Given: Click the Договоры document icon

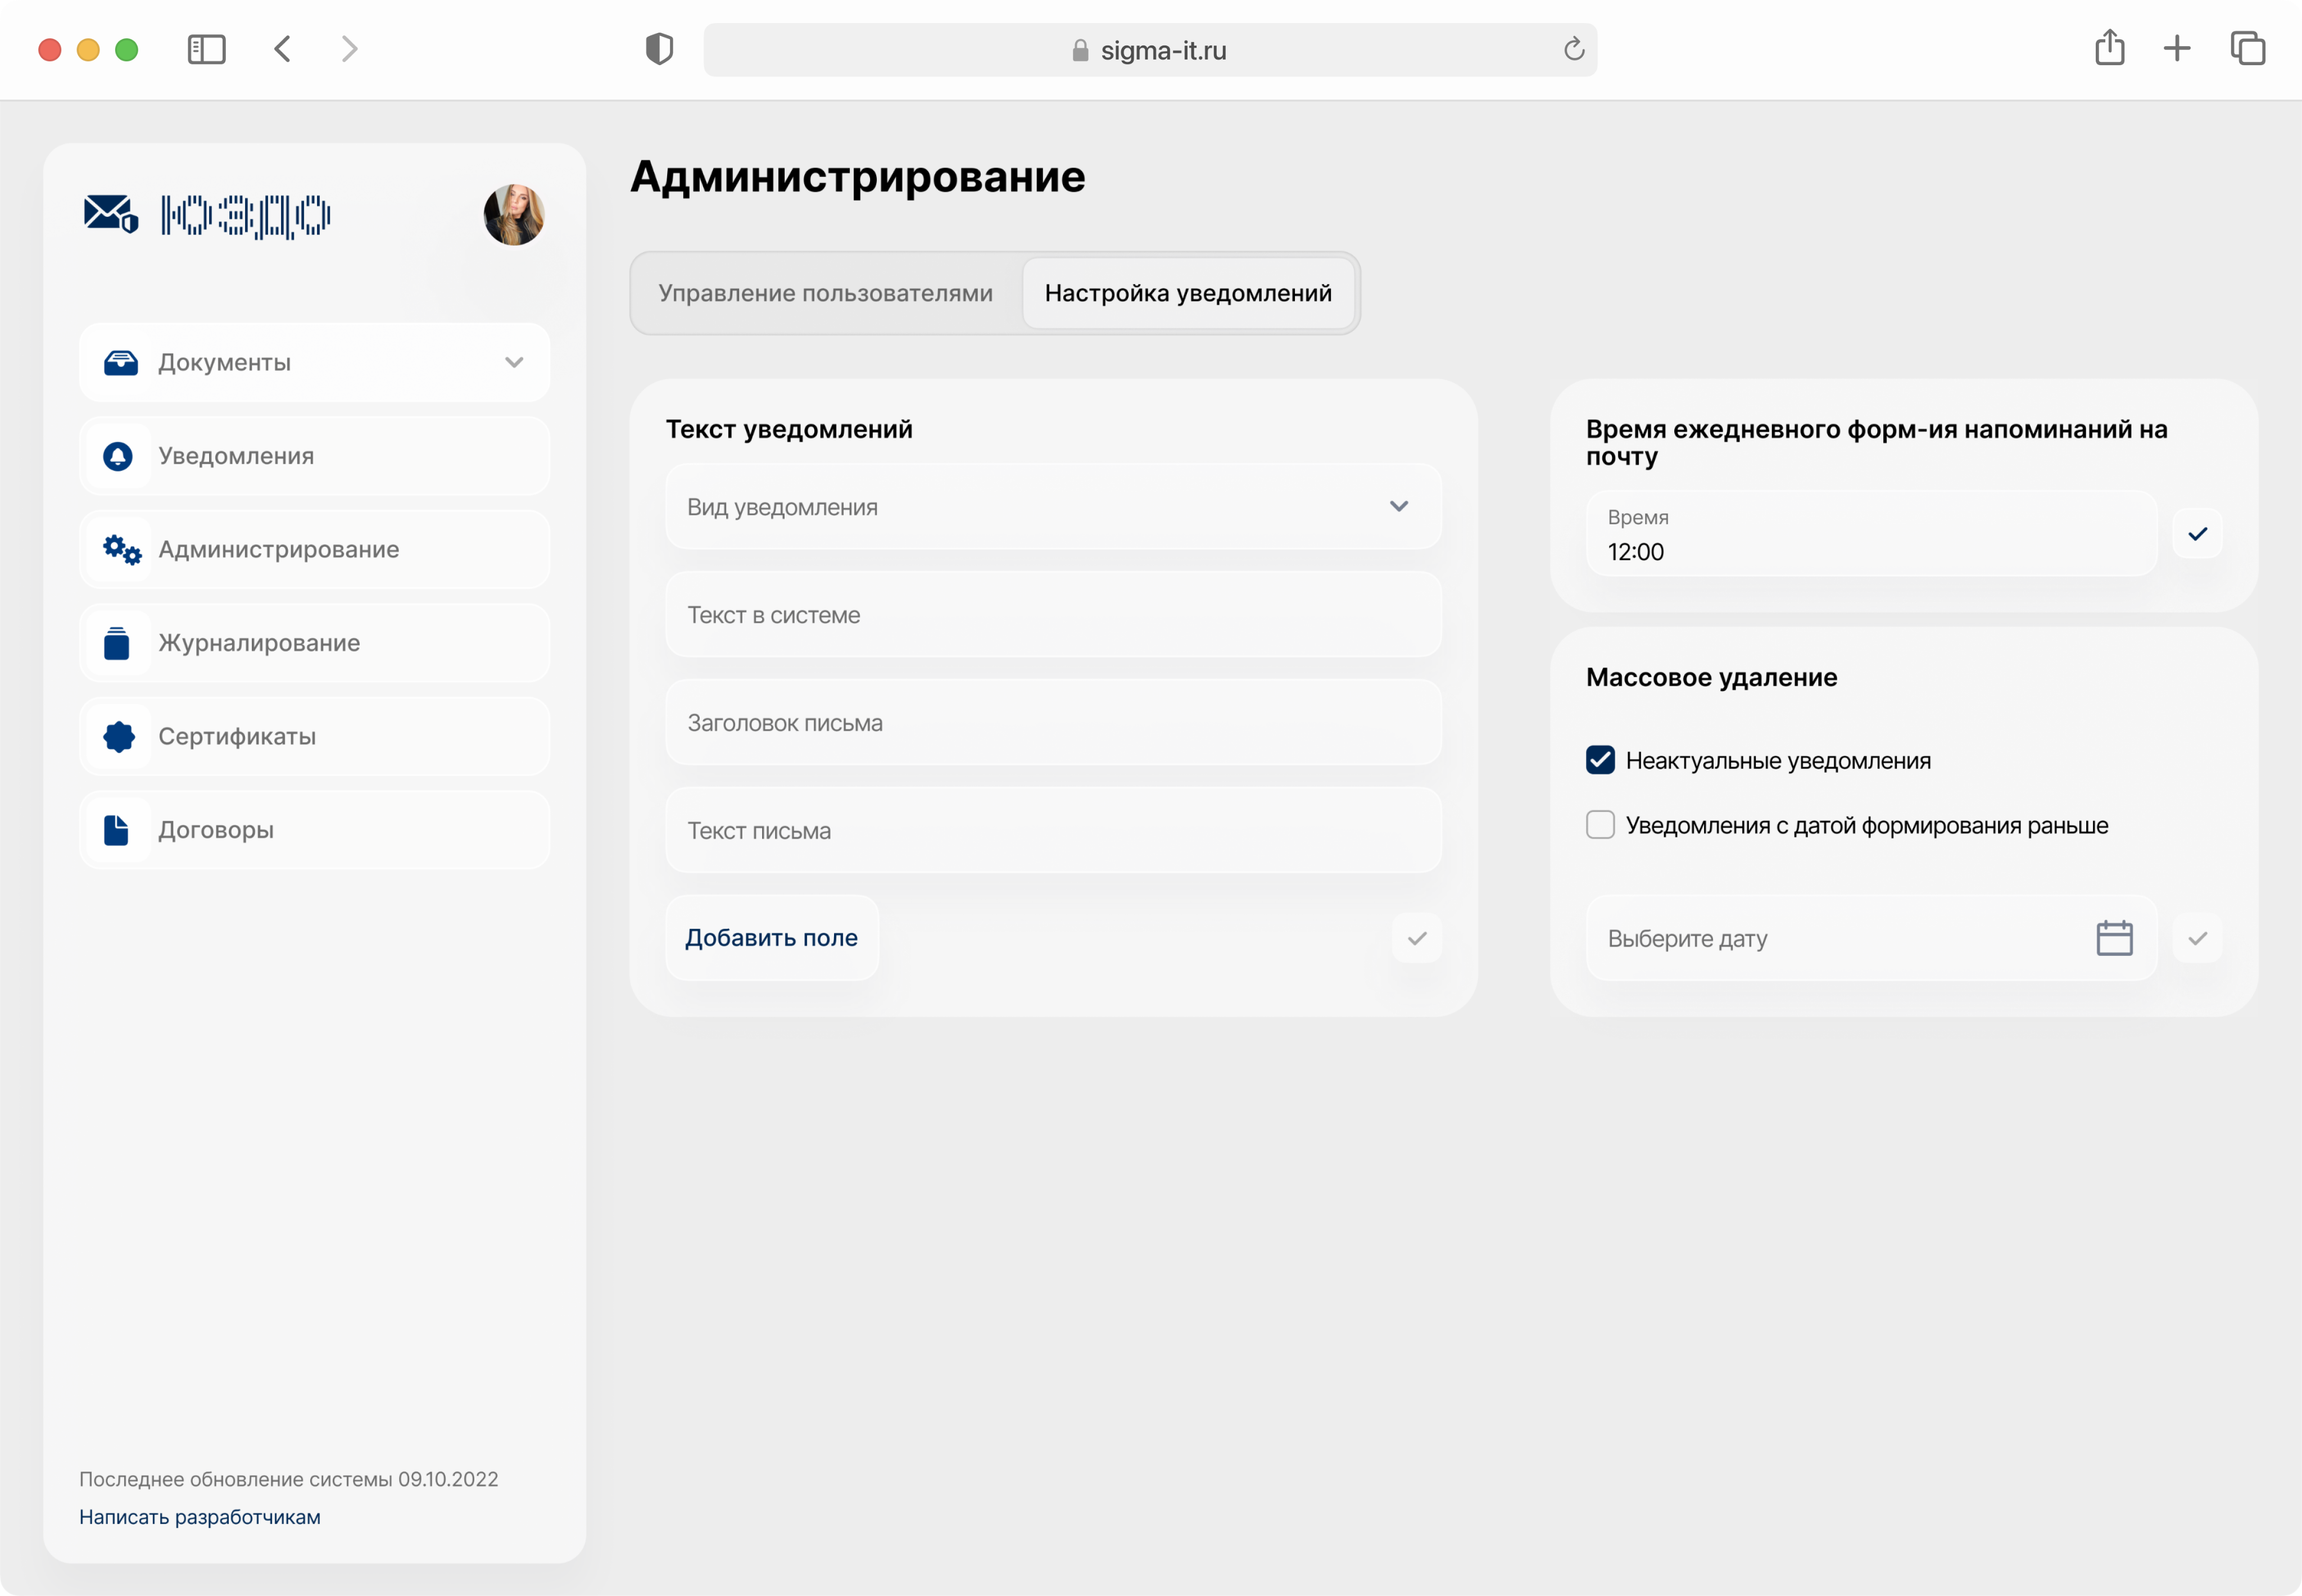Looking at the screenshot, I should click(x=117, y=830).
